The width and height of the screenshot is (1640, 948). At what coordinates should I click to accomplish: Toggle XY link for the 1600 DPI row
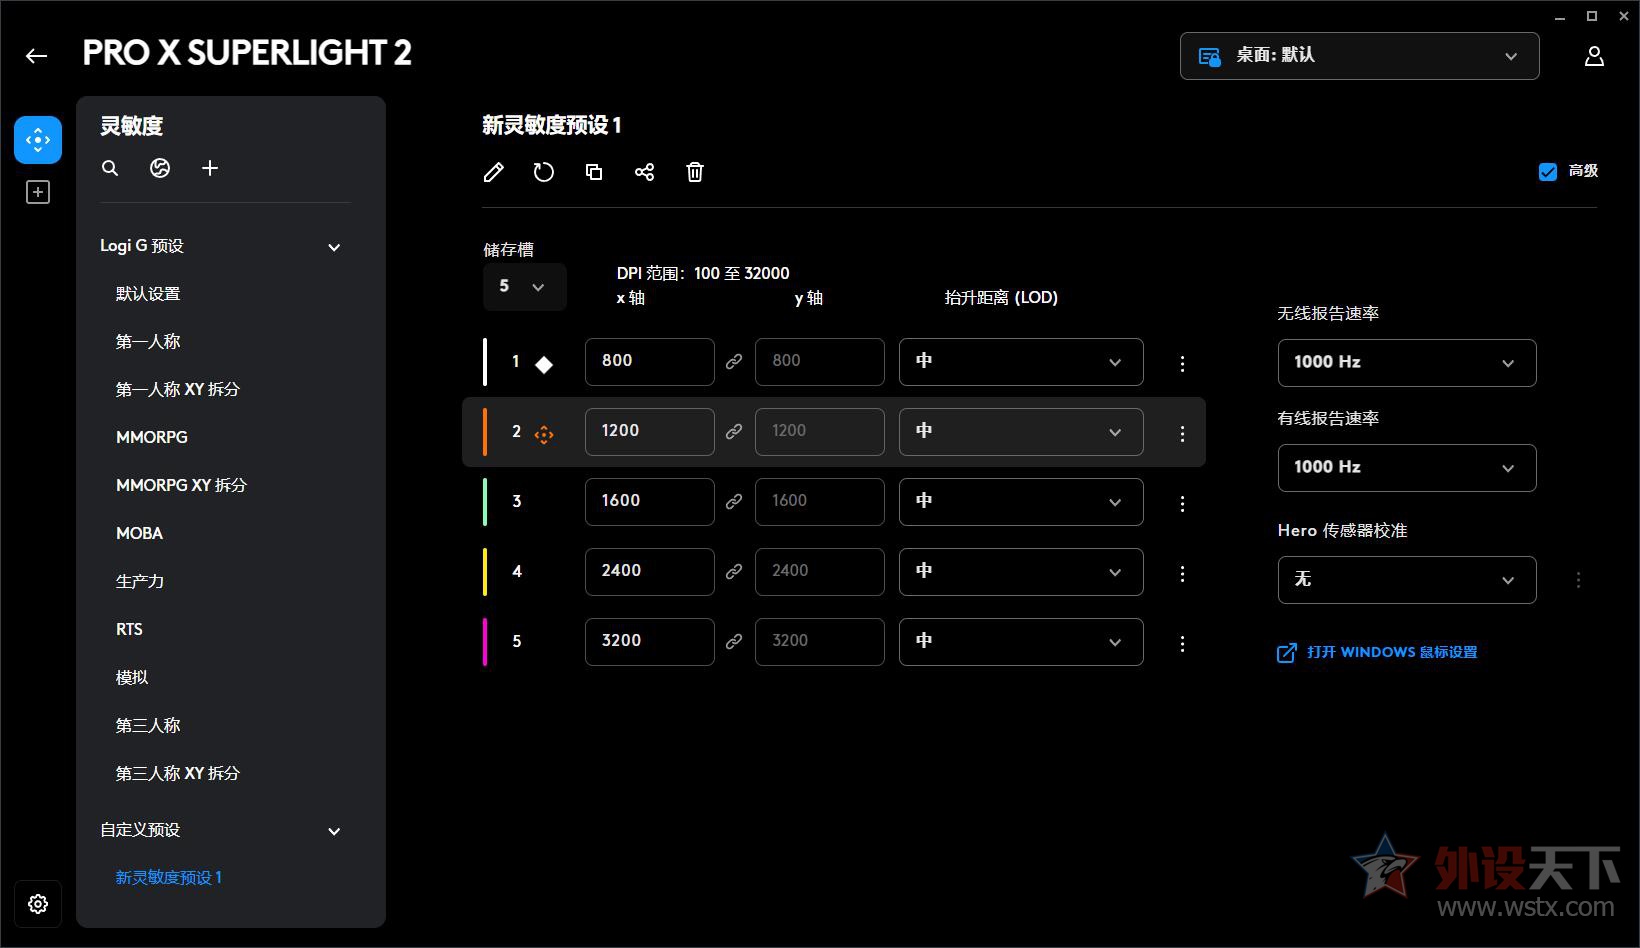pyautogui.click(x=734, y=502)
